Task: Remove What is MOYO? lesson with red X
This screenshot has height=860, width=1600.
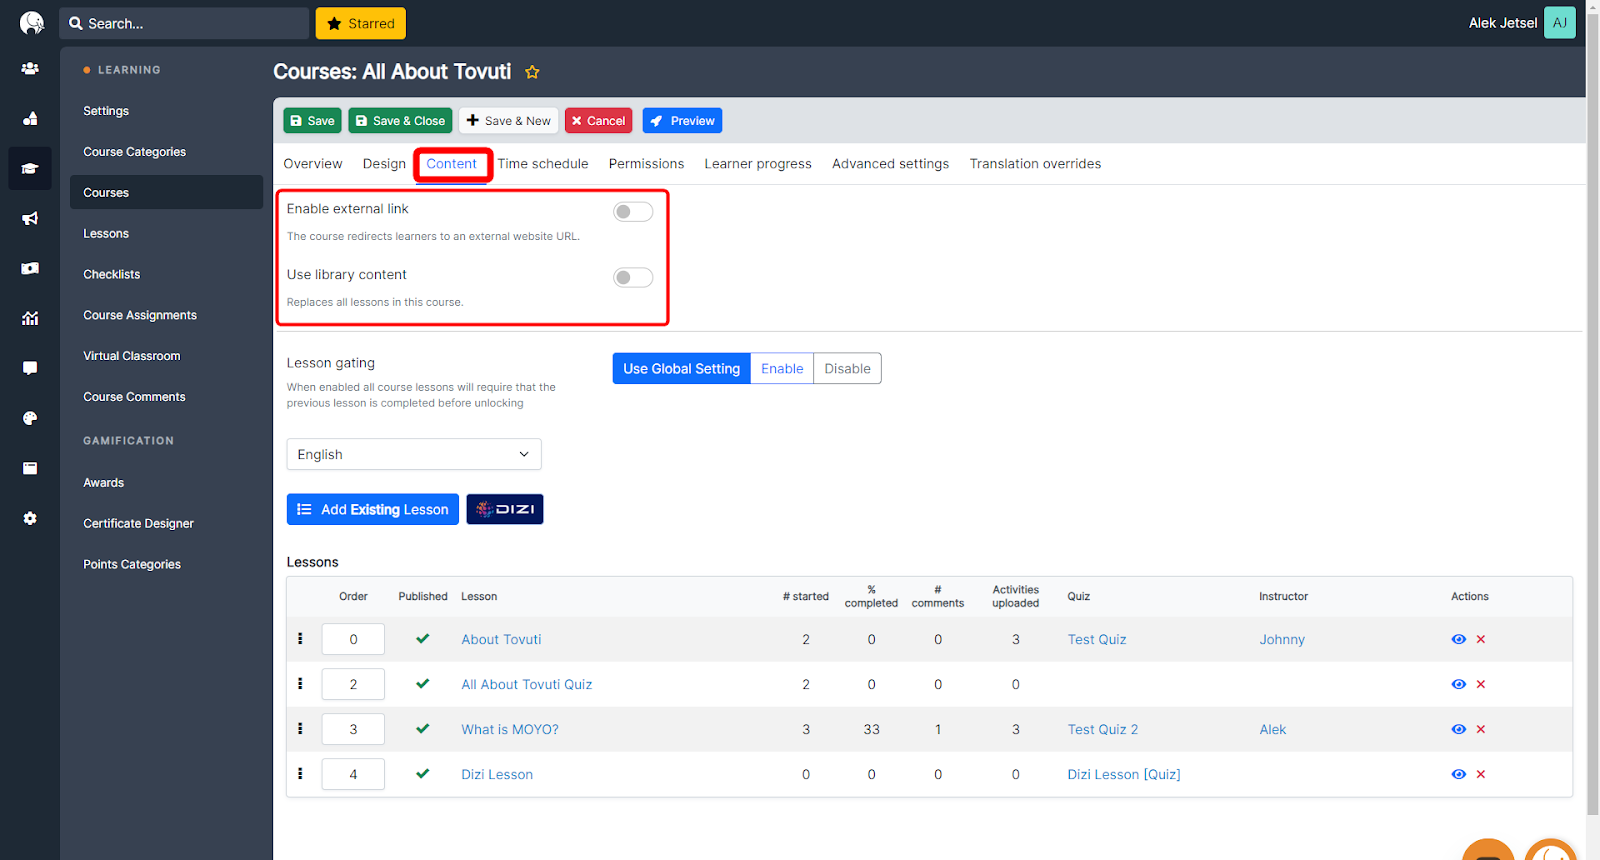Action: (1481, 729)
